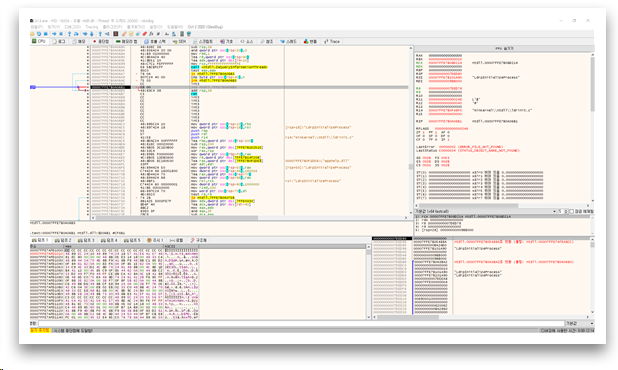This screenshot has width=618, height=370.
Task: Open the Script tab
Action: point(203,41)
